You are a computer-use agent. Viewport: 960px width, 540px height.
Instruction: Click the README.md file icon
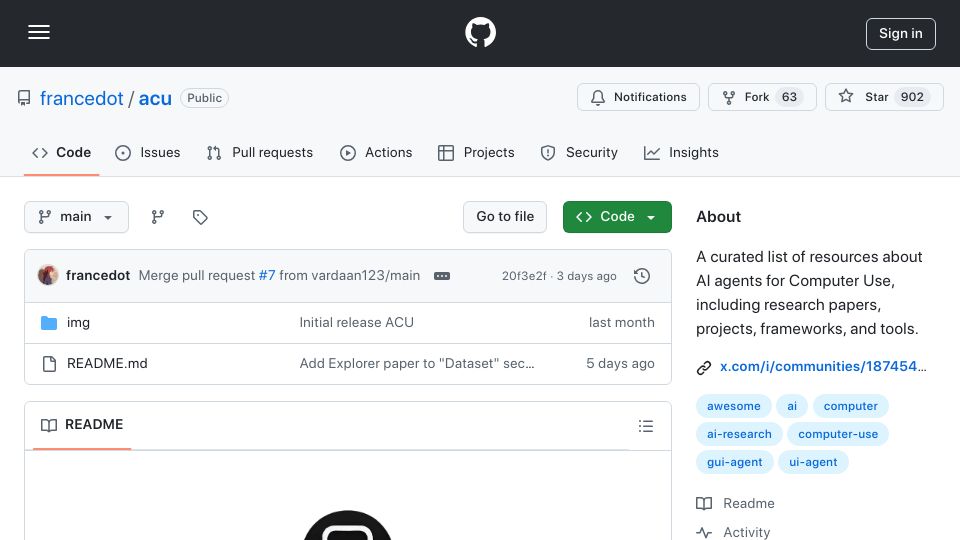(x=49, y=364)
